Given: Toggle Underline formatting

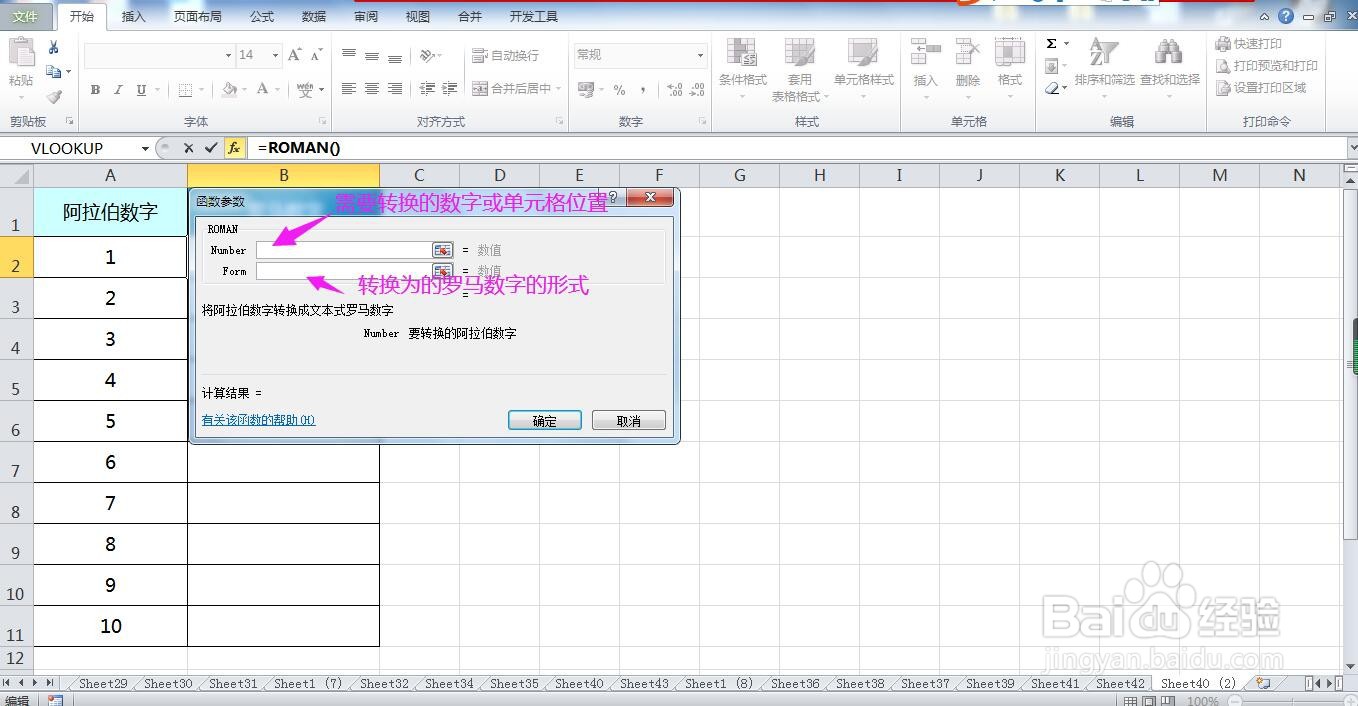Looking at the screenshot, I should (x=141, y=90).
